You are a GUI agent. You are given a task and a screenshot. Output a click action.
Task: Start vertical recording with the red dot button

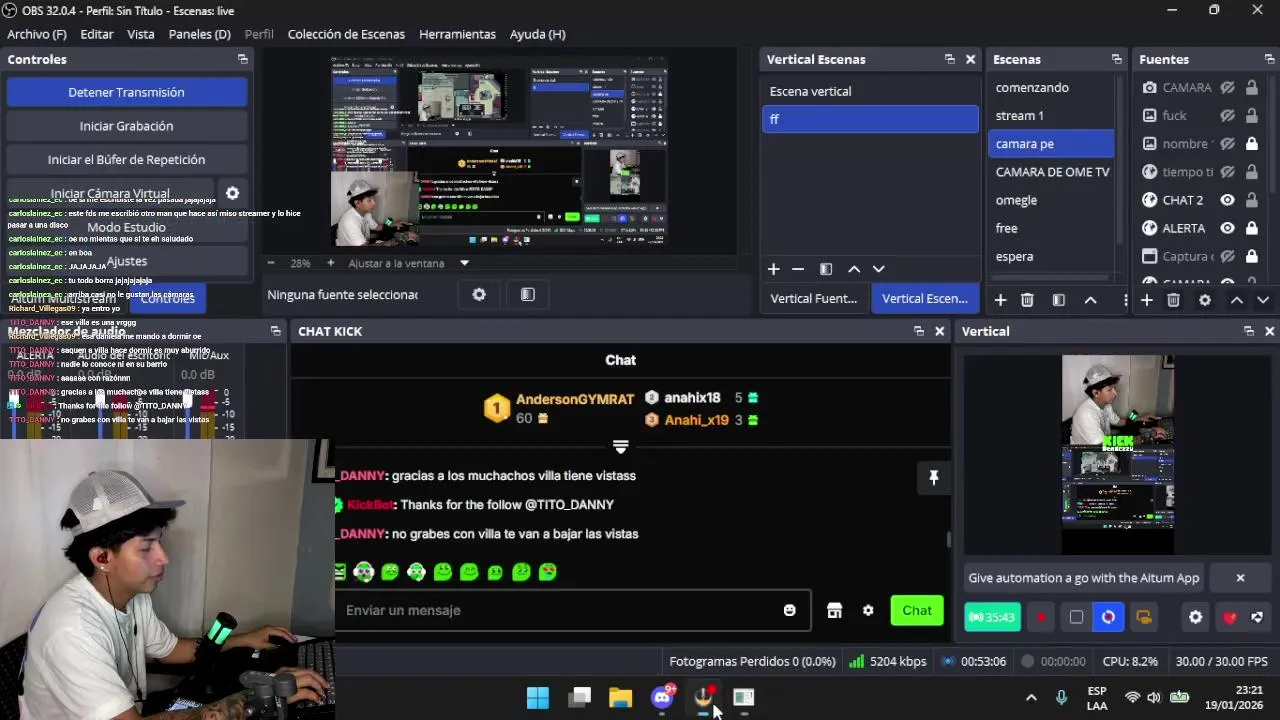point(1042,617)
